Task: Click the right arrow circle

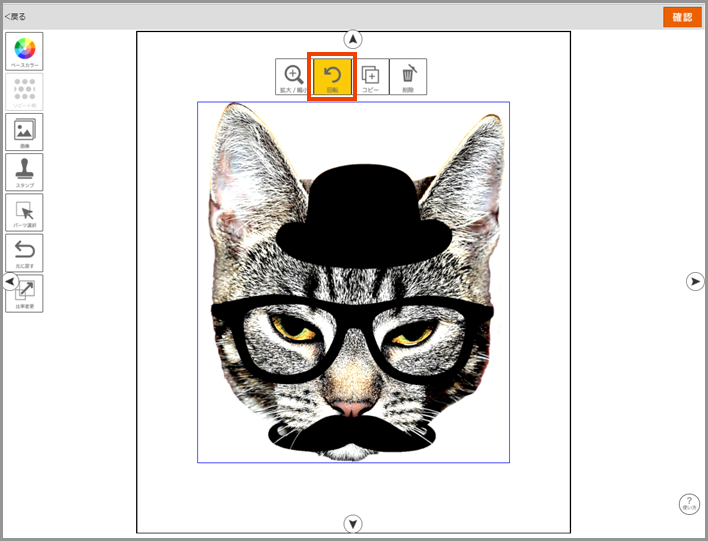Action: 695,281
